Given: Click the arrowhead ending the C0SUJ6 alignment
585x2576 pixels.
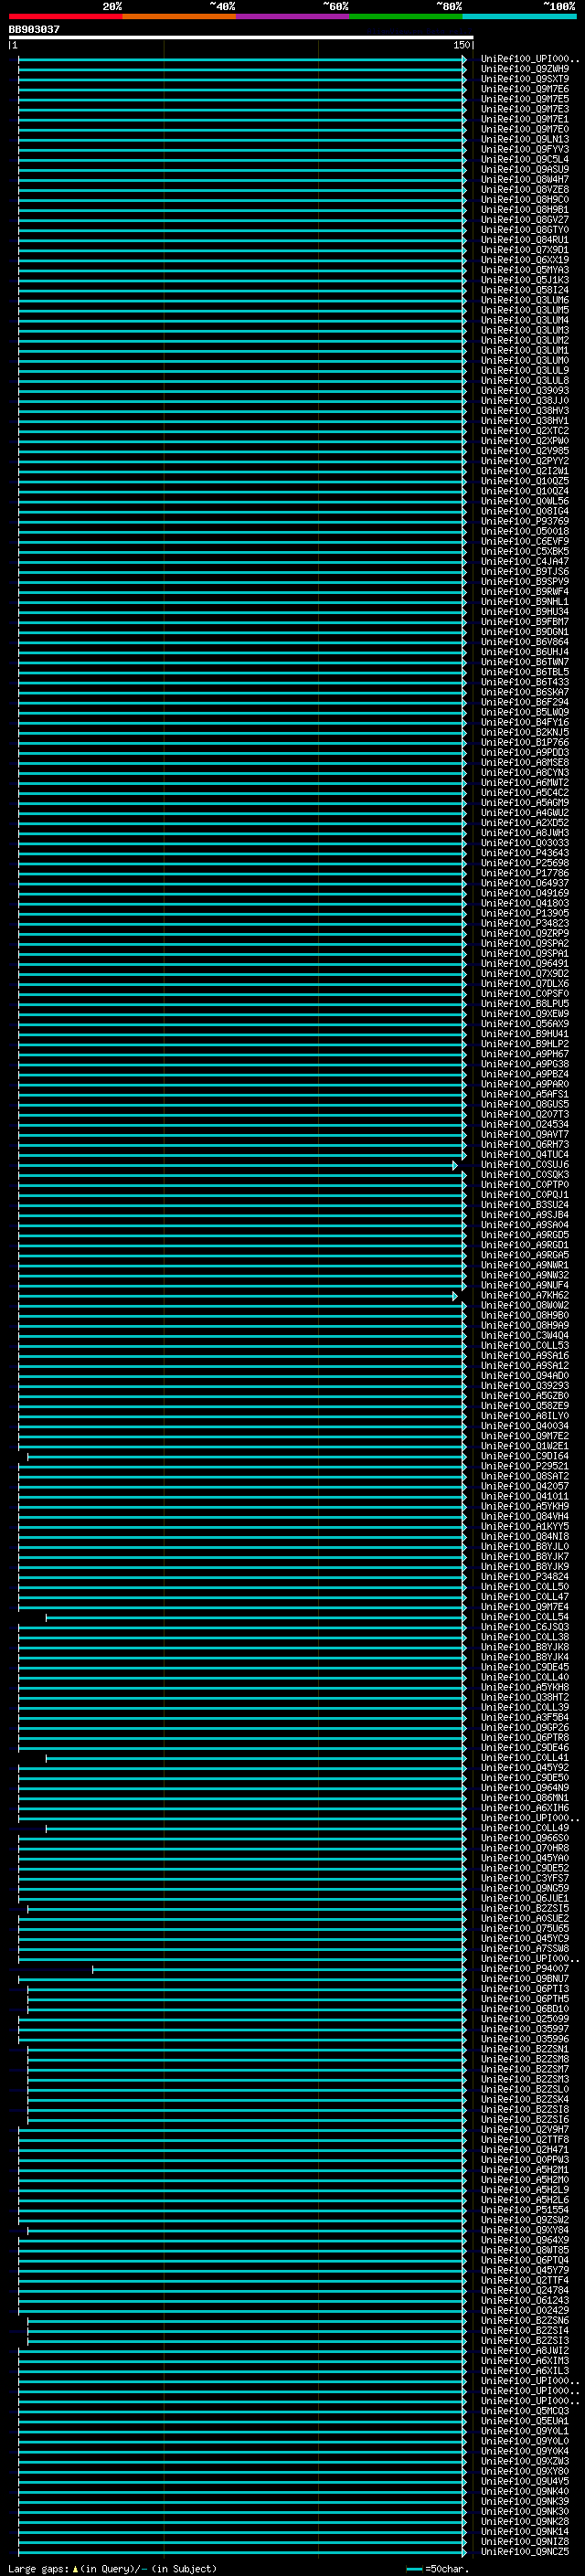Looking at the screenshot, I should (x=455, y=1165).
